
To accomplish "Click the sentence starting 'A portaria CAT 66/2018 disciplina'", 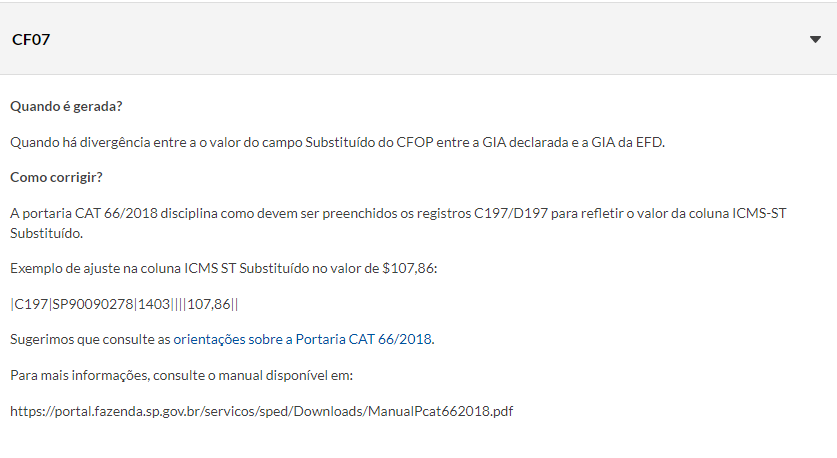I will point(398,223).
